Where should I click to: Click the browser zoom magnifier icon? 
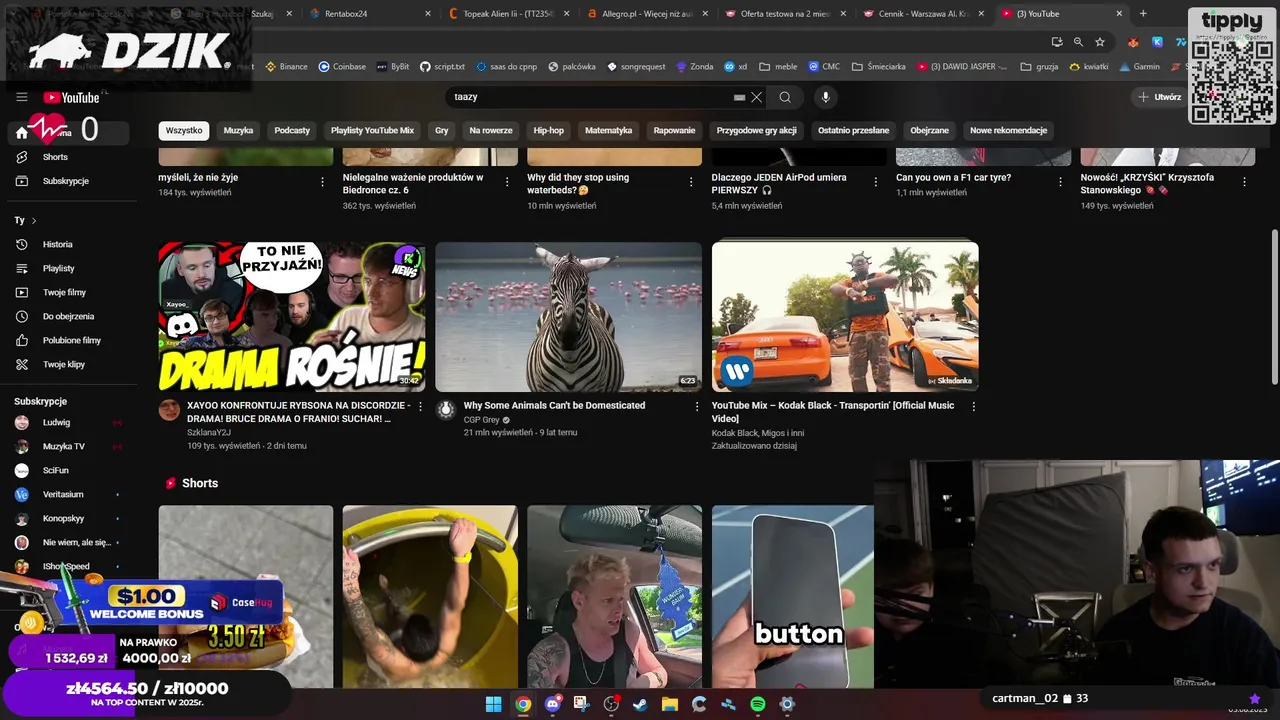[x=1078, y=42]
